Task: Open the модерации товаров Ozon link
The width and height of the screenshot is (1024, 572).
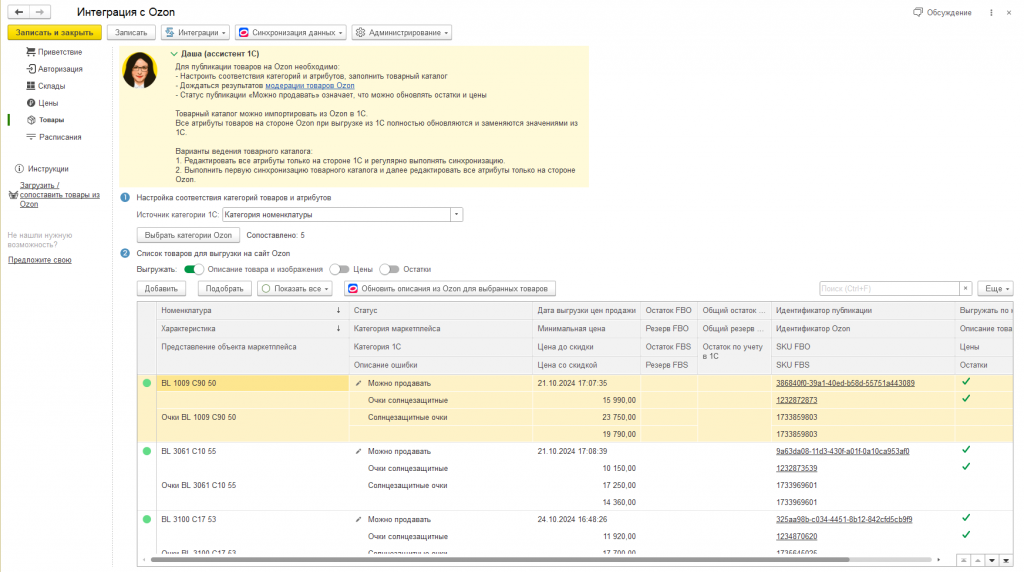Action: tap(310, 86)
